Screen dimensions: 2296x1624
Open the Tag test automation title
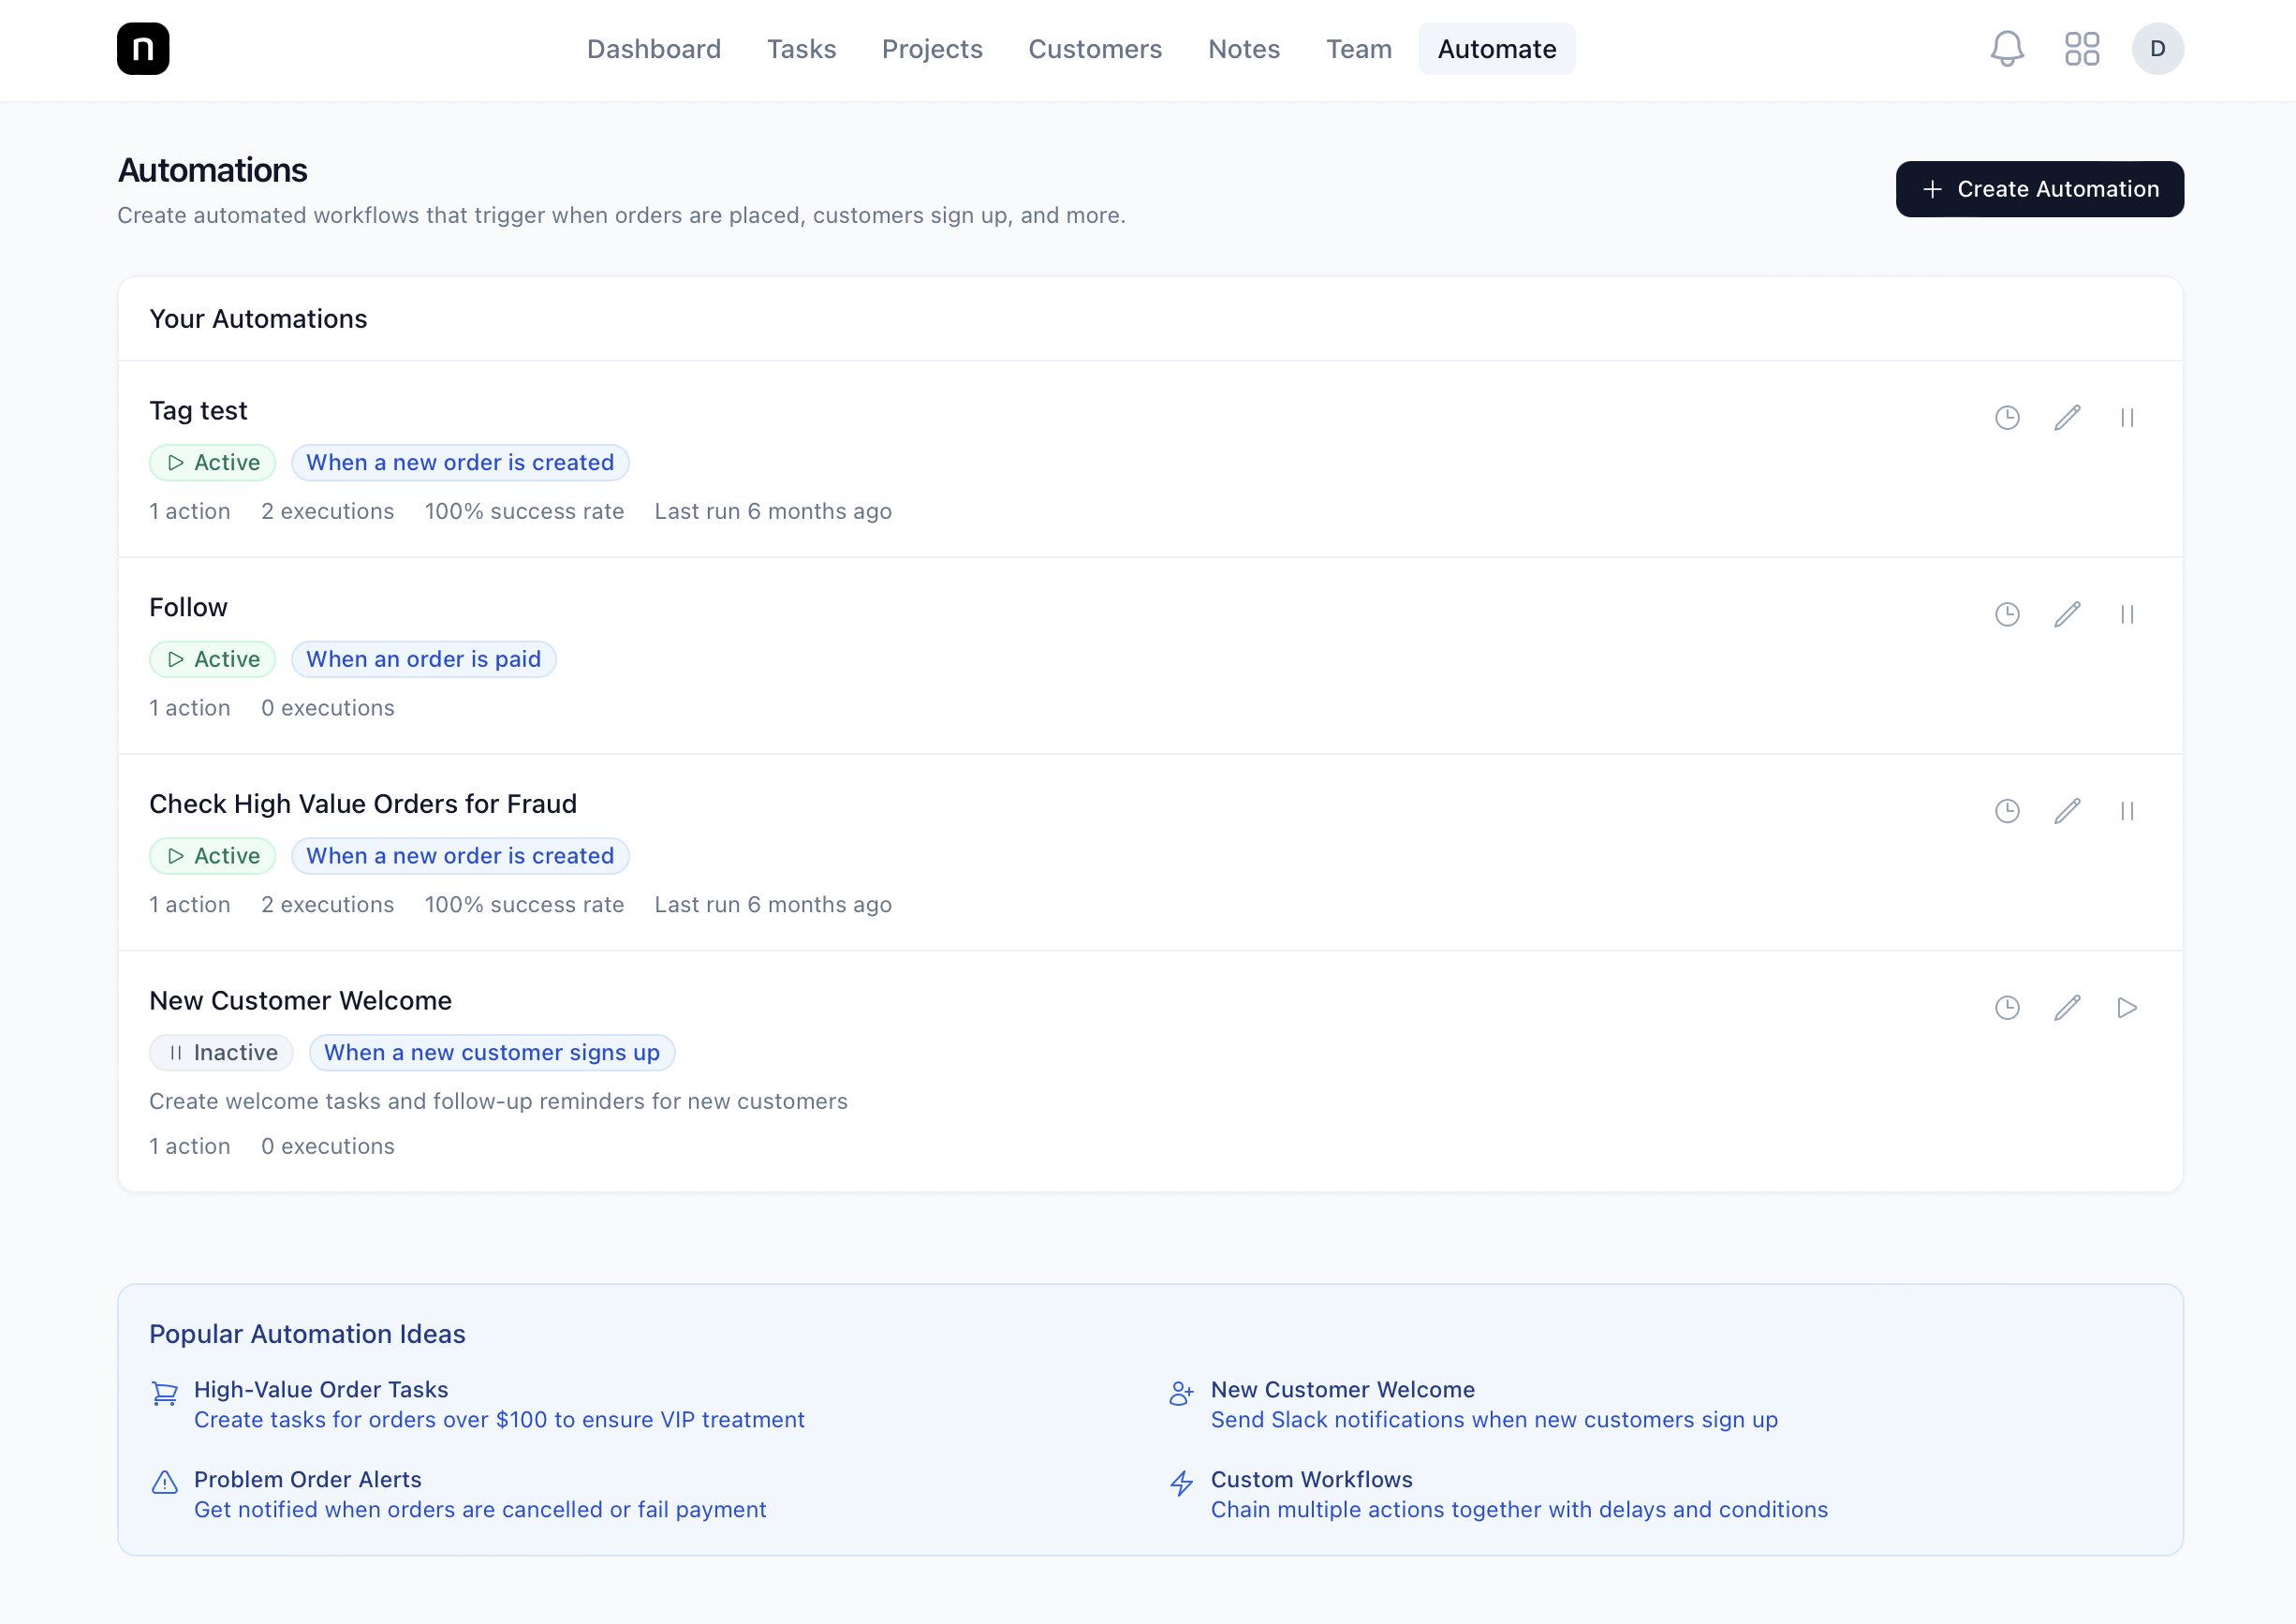coord(198,411)
